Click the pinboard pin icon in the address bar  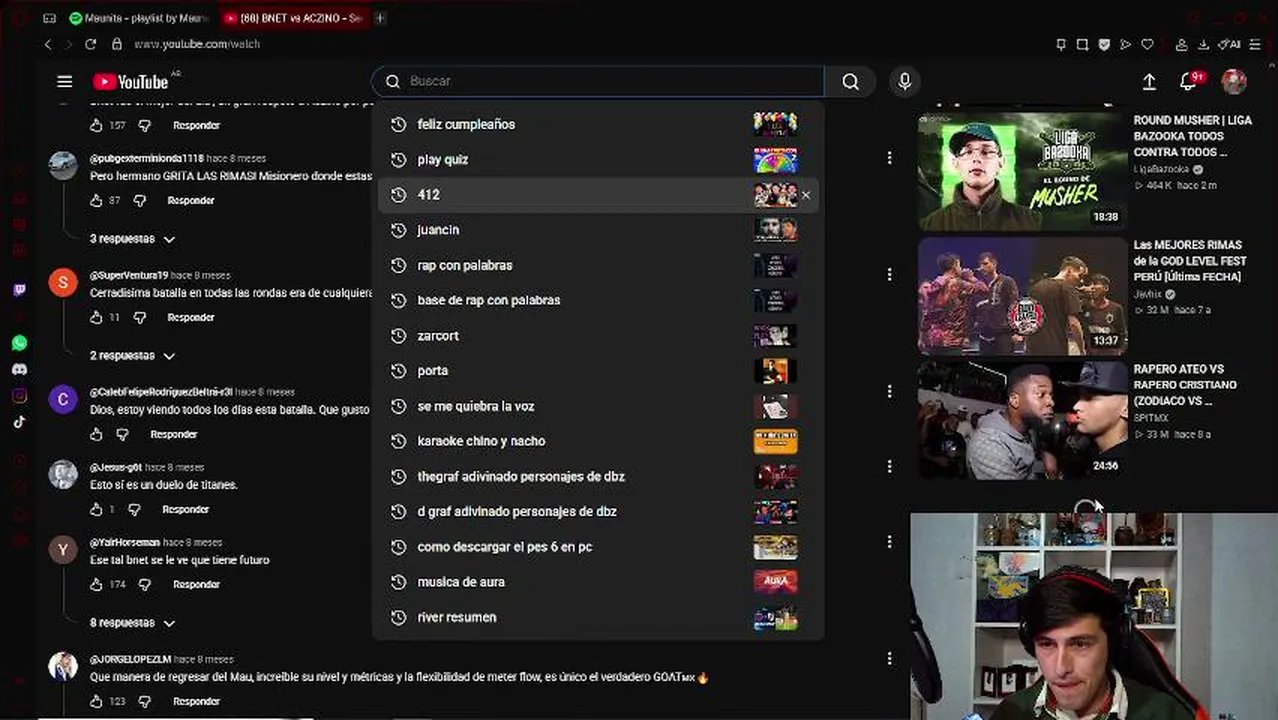point(1061,44)
